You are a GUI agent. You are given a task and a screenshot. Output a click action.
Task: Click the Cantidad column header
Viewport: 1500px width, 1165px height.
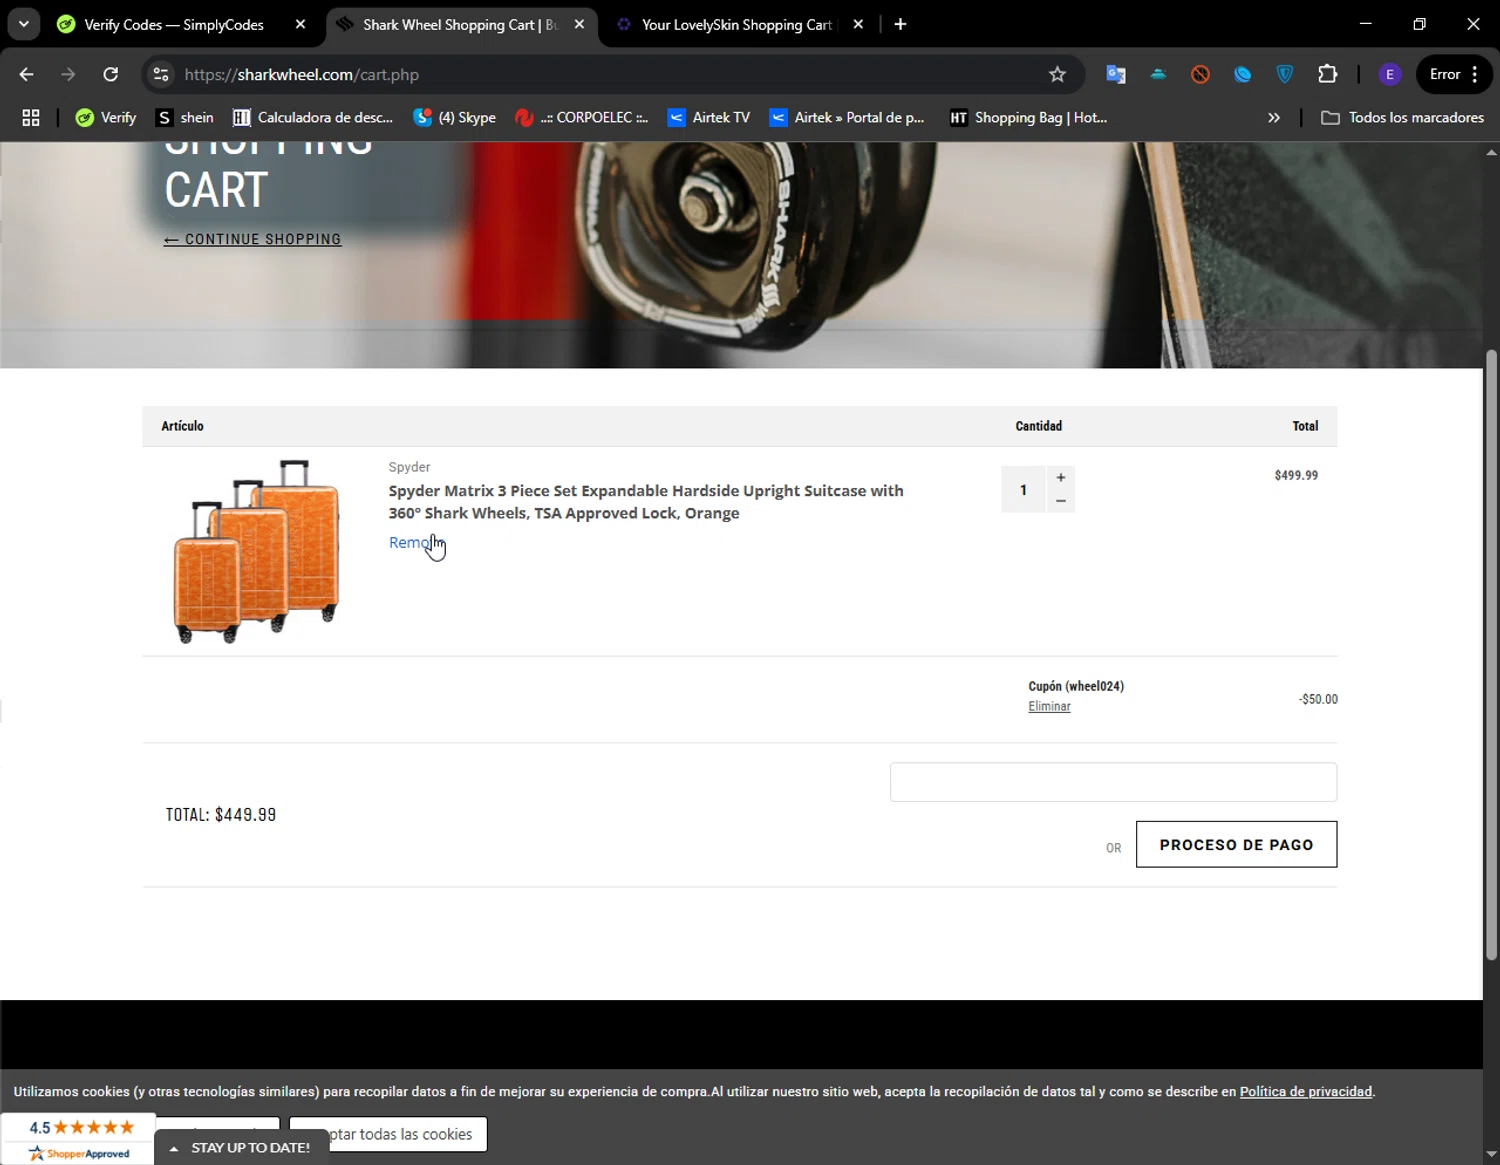click(x=1039, y=426)
